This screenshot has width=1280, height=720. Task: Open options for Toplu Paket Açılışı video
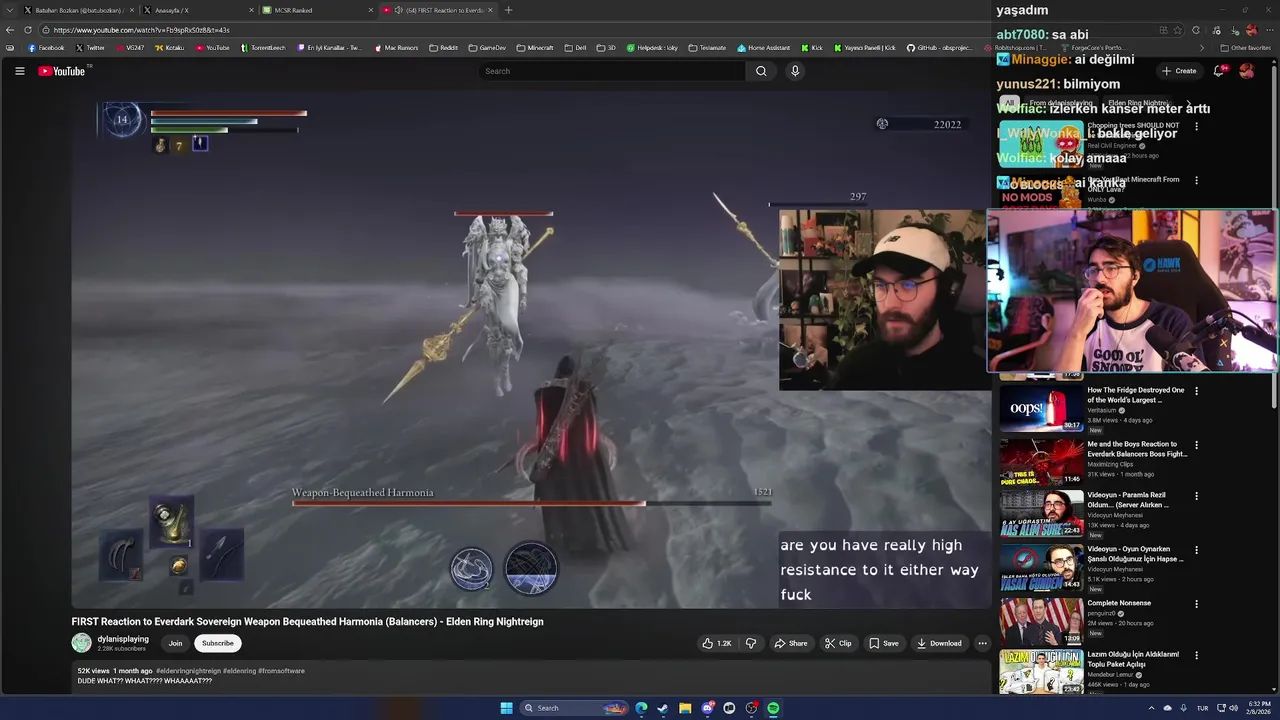coord(1196,656)
